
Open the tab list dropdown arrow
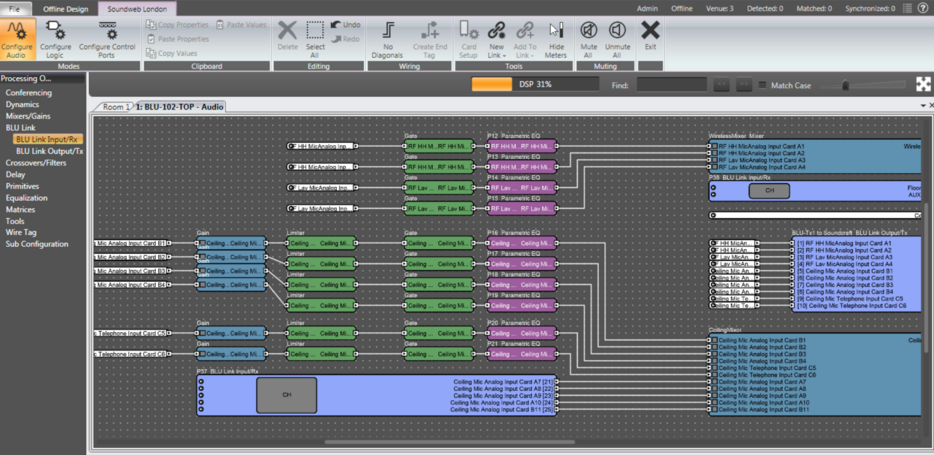(x=924, y=105)
